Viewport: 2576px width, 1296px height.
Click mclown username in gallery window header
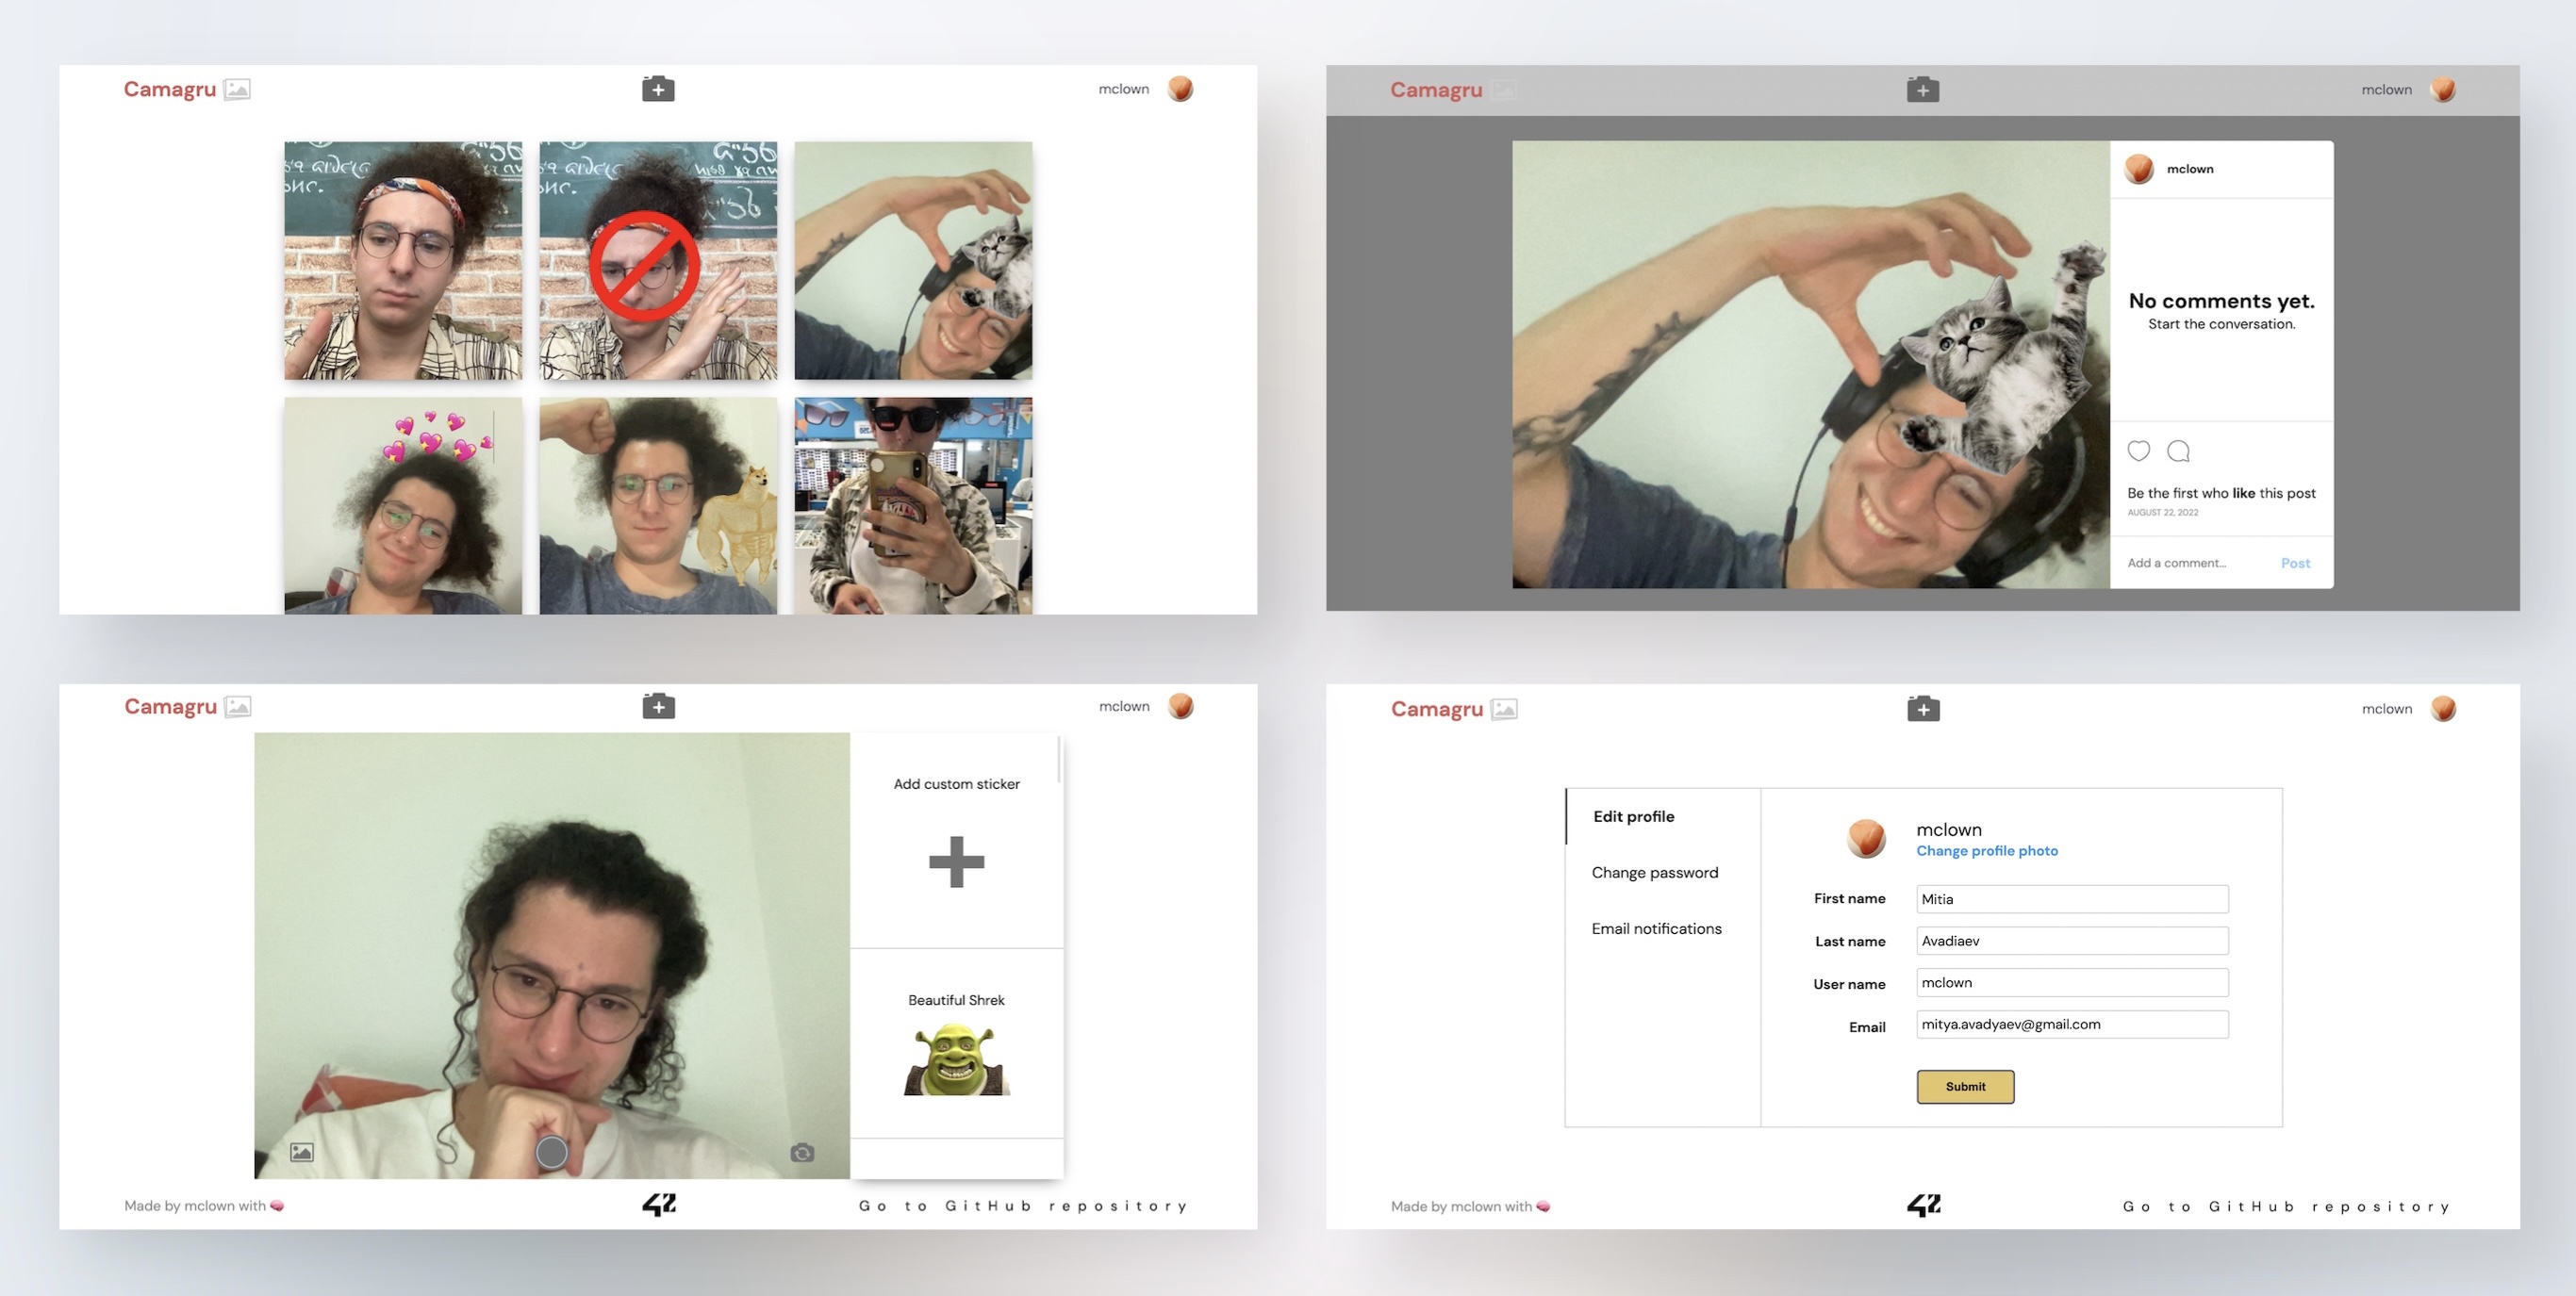pyautogui.click(x=1123, y=89)
